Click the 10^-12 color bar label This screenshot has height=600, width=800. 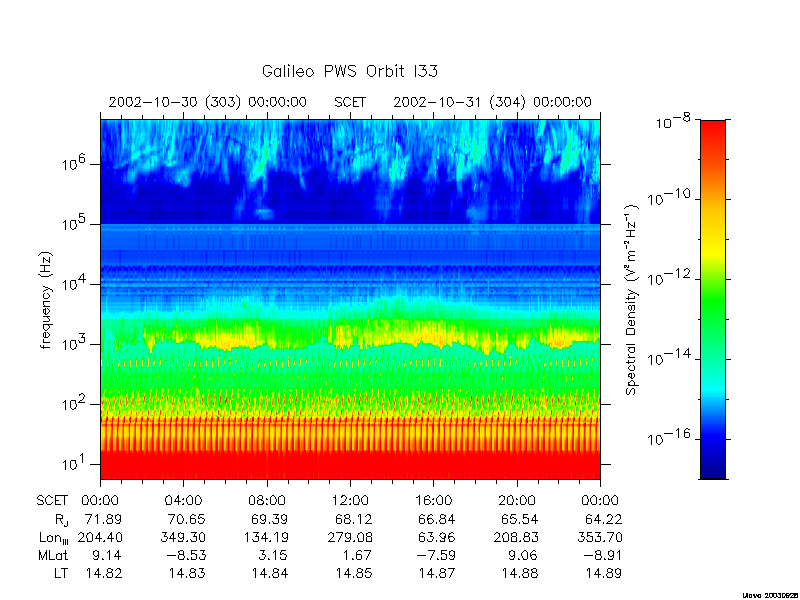670,278
